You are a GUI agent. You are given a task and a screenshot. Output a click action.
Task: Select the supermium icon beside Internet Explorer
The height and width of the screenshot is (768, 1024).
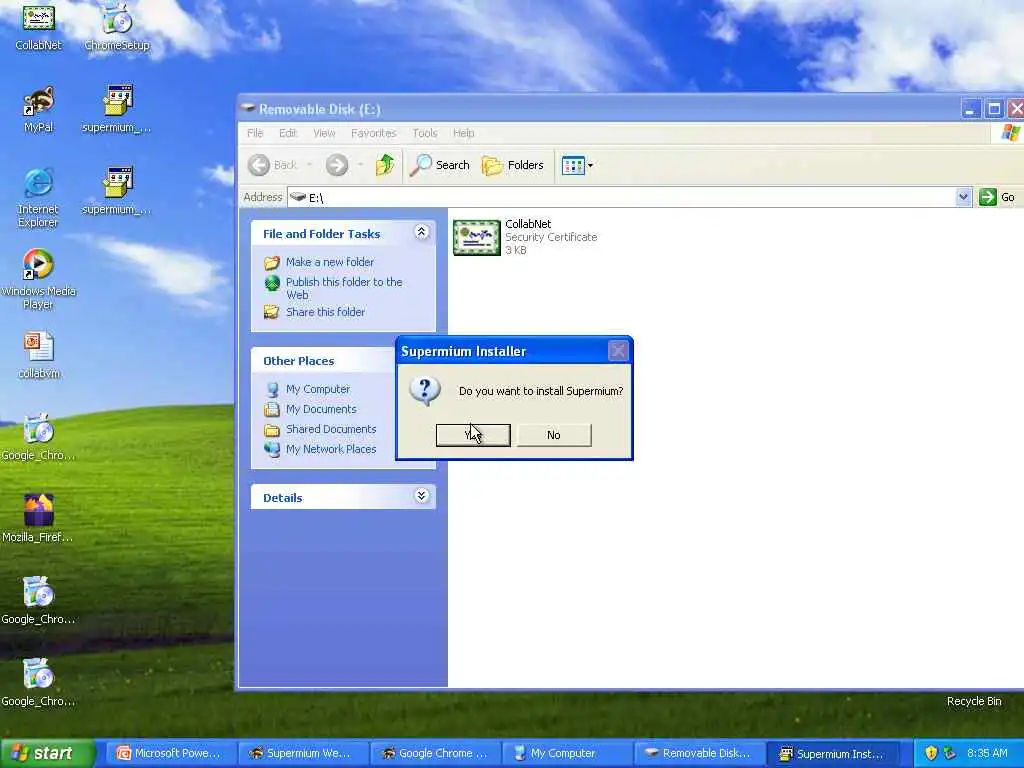[x=117, y=191]
